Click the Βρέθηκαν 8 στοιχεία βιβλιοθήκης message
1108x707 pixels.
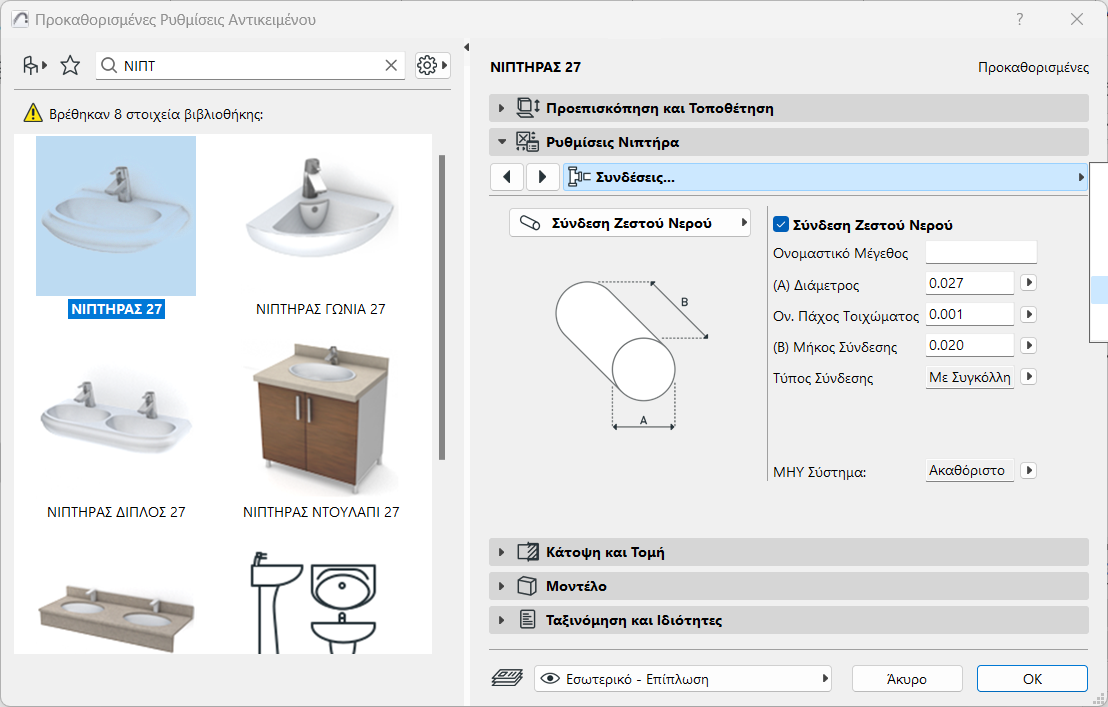[x=156, y=114]
